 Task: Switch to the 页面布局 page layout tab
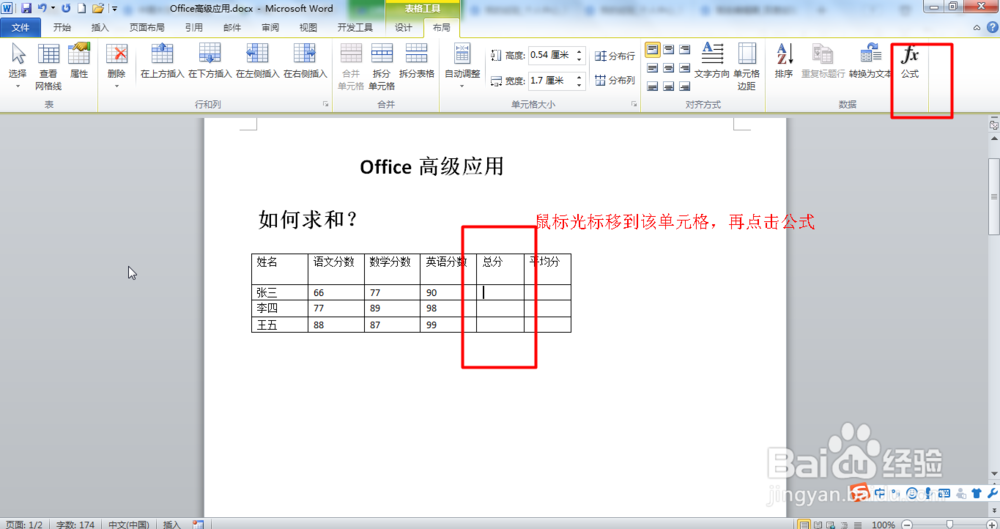point(147,27)
